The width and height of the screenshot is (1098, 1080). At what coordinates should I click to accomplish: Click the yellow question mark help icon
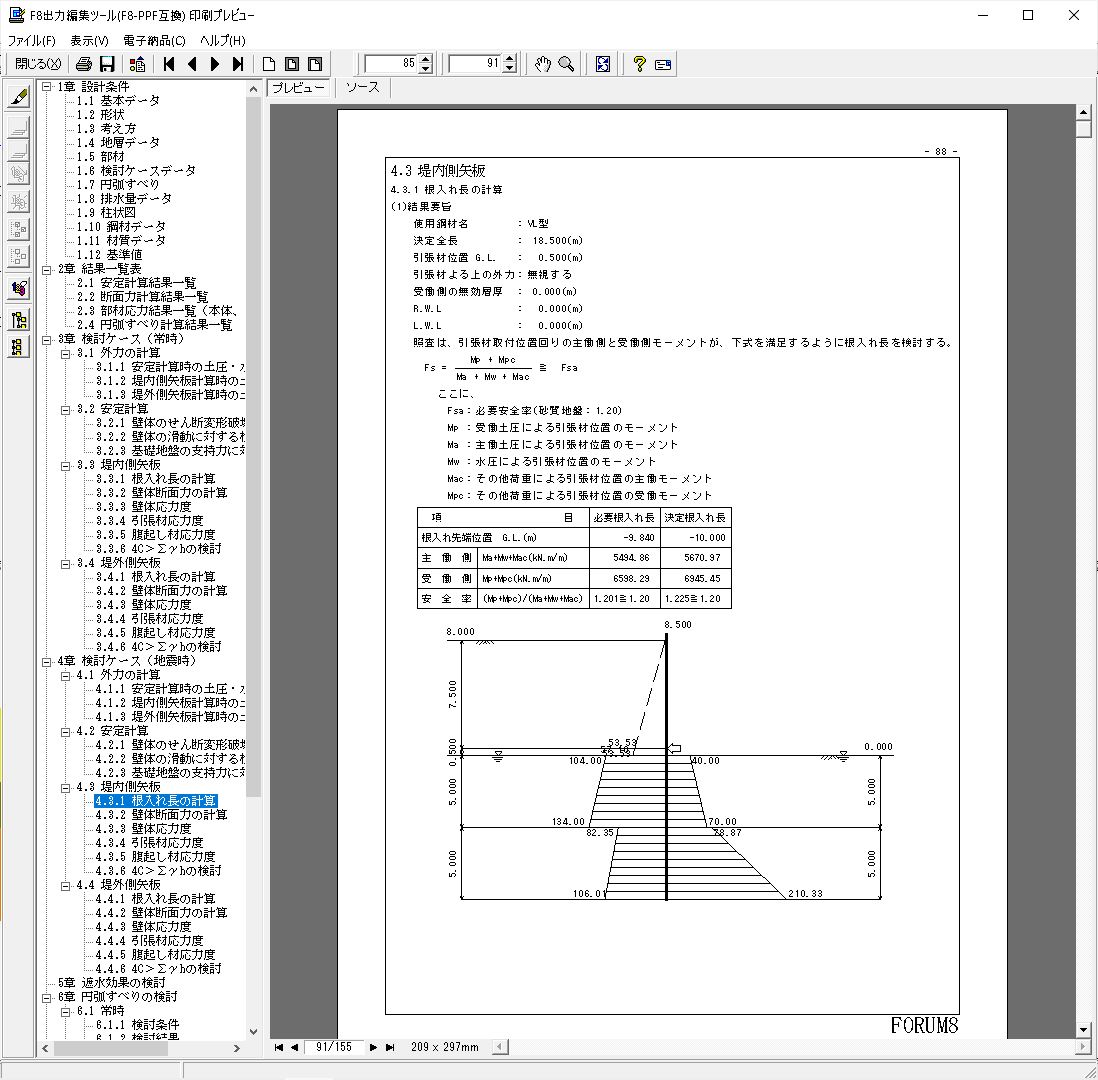click(x=639, y=64)
